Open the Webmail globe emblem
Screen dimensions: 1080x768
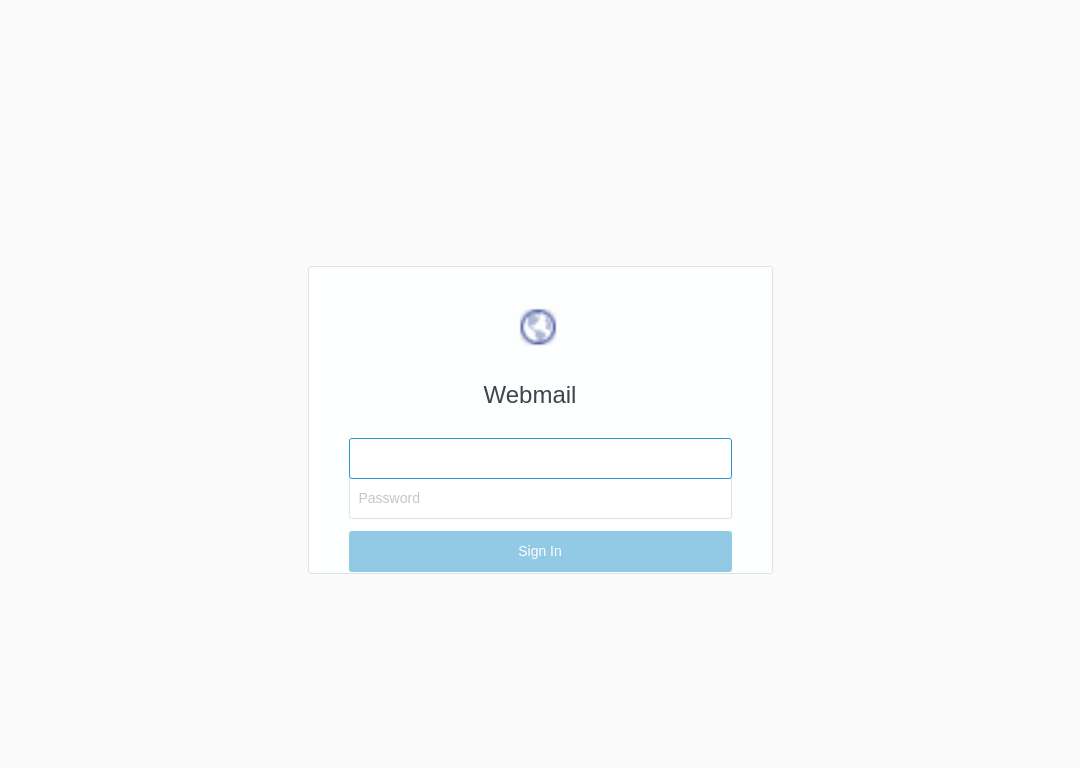click(x=538, y=326)
